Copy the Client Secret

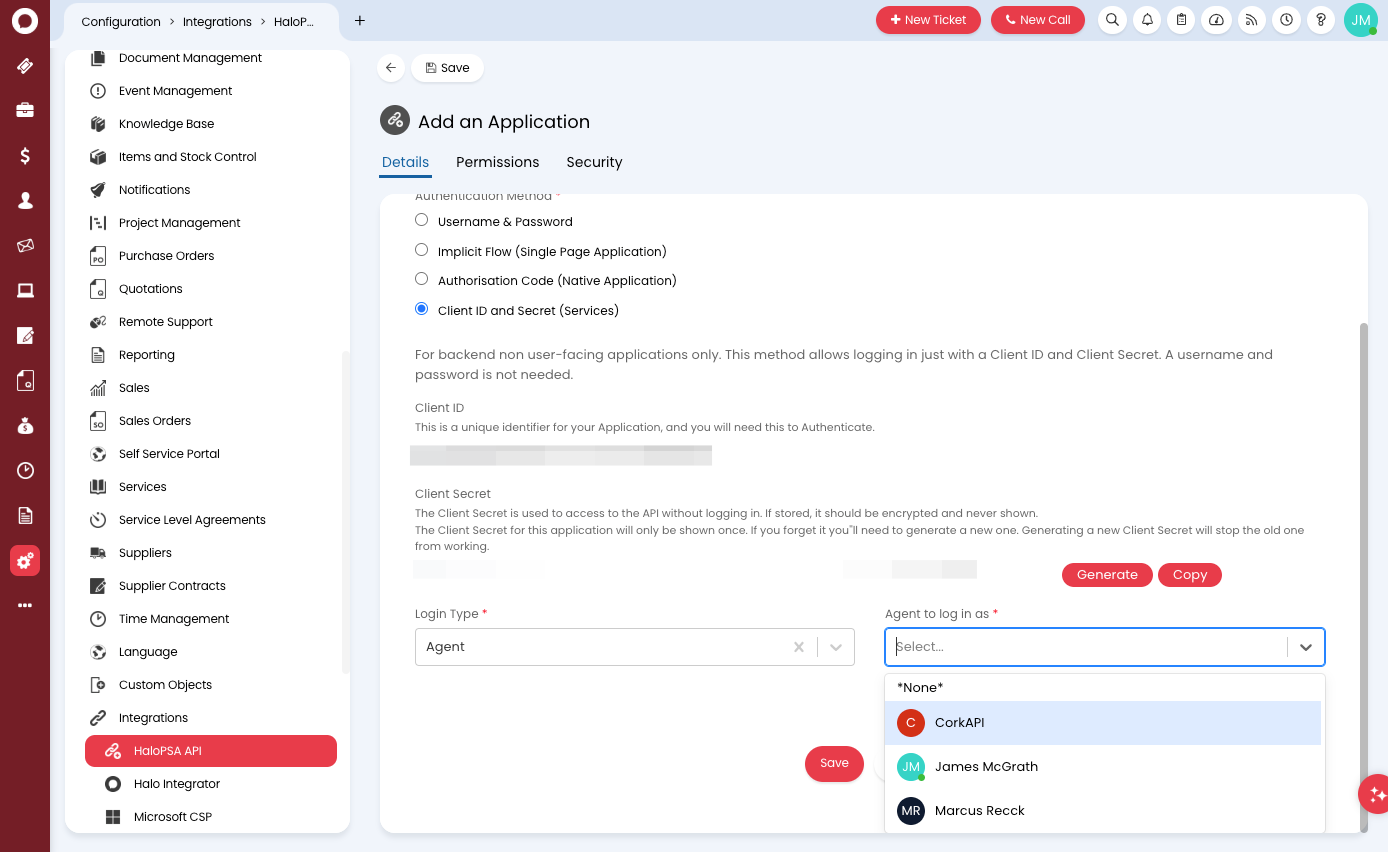click(x=1190, y=575)
